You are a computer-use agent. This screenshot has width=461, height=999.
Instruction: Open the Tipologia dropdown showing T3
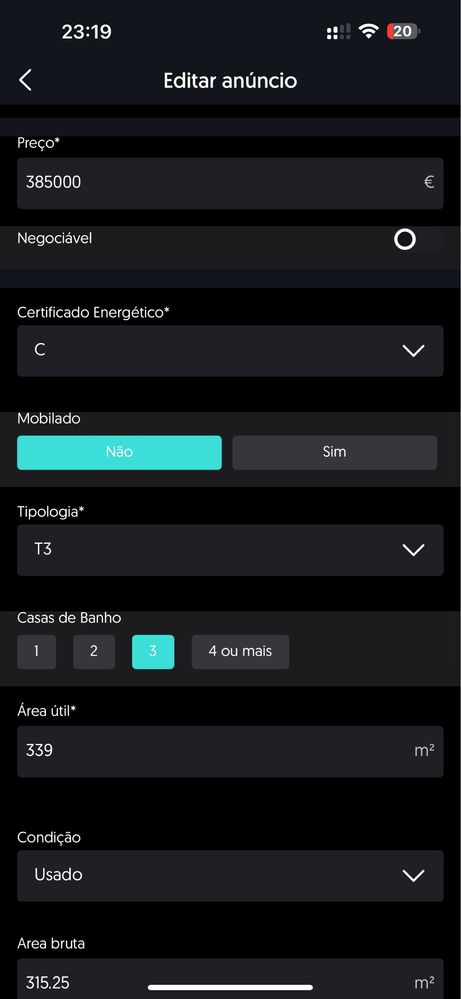pyautogui.click(x=230, y=550)
